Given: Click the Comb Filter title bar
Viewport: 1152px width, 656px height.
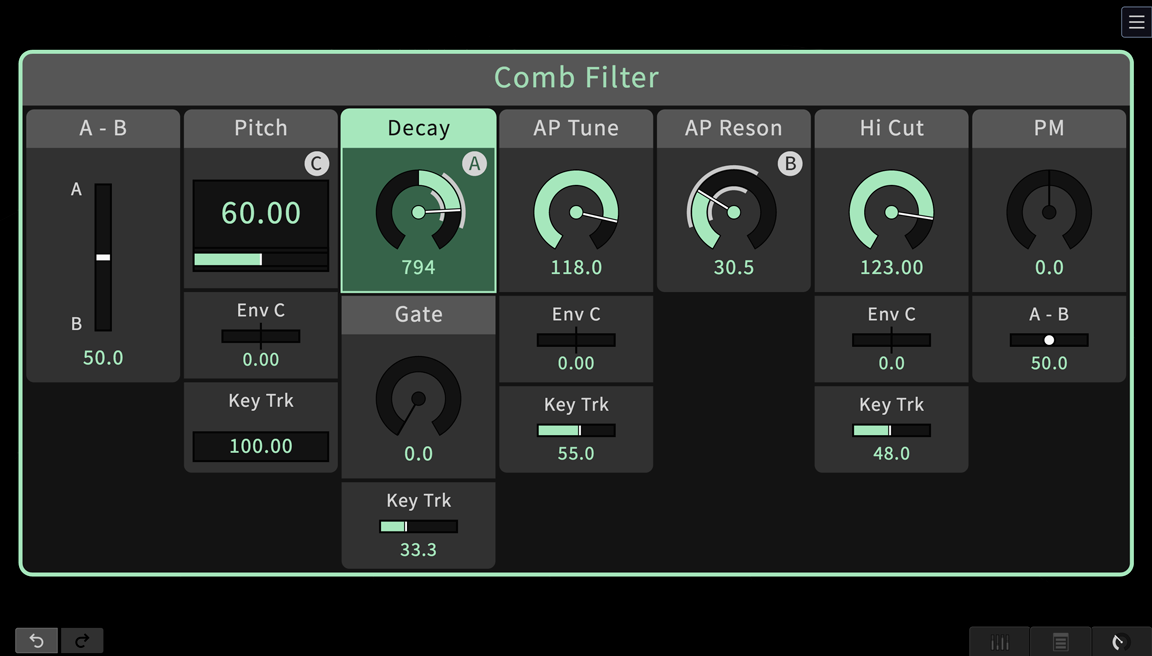Looking at the screenshot, I should [576, 78].
